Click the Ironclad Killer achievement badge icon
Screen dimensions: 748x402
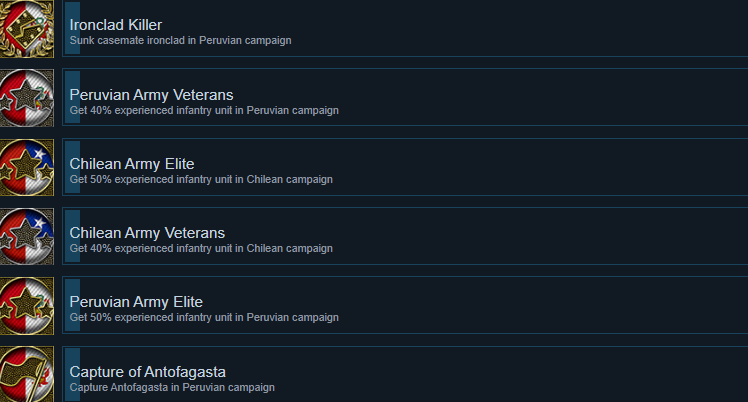[27, 29]
